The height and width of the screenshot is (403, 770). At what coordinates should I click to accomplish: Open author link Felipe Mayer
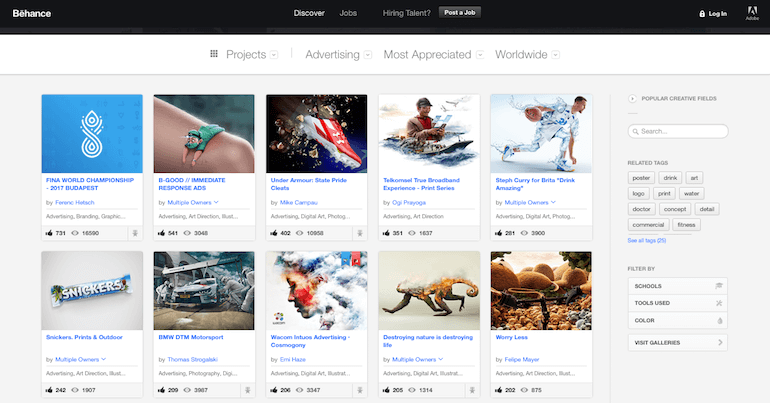click(x=522, y=359)
